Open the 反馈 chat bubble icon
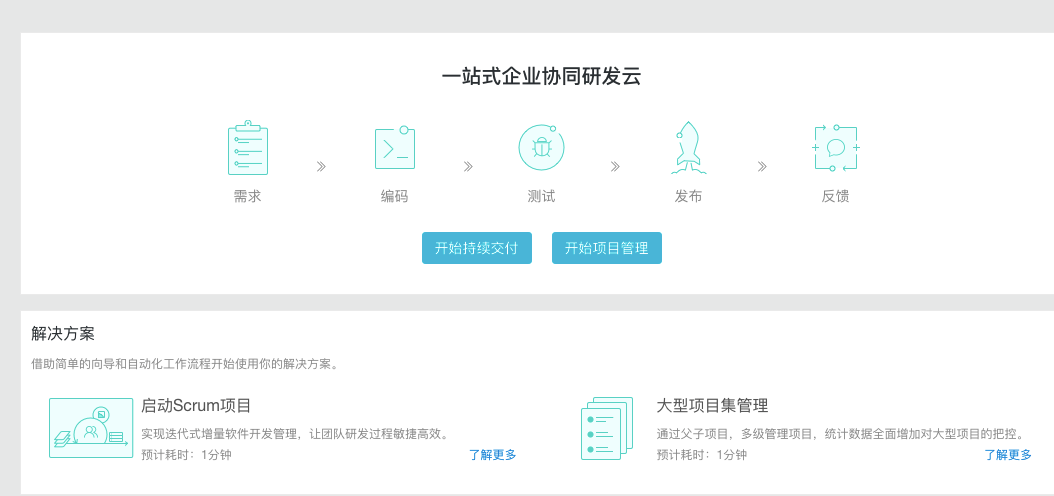 click(x=835, y=148)
